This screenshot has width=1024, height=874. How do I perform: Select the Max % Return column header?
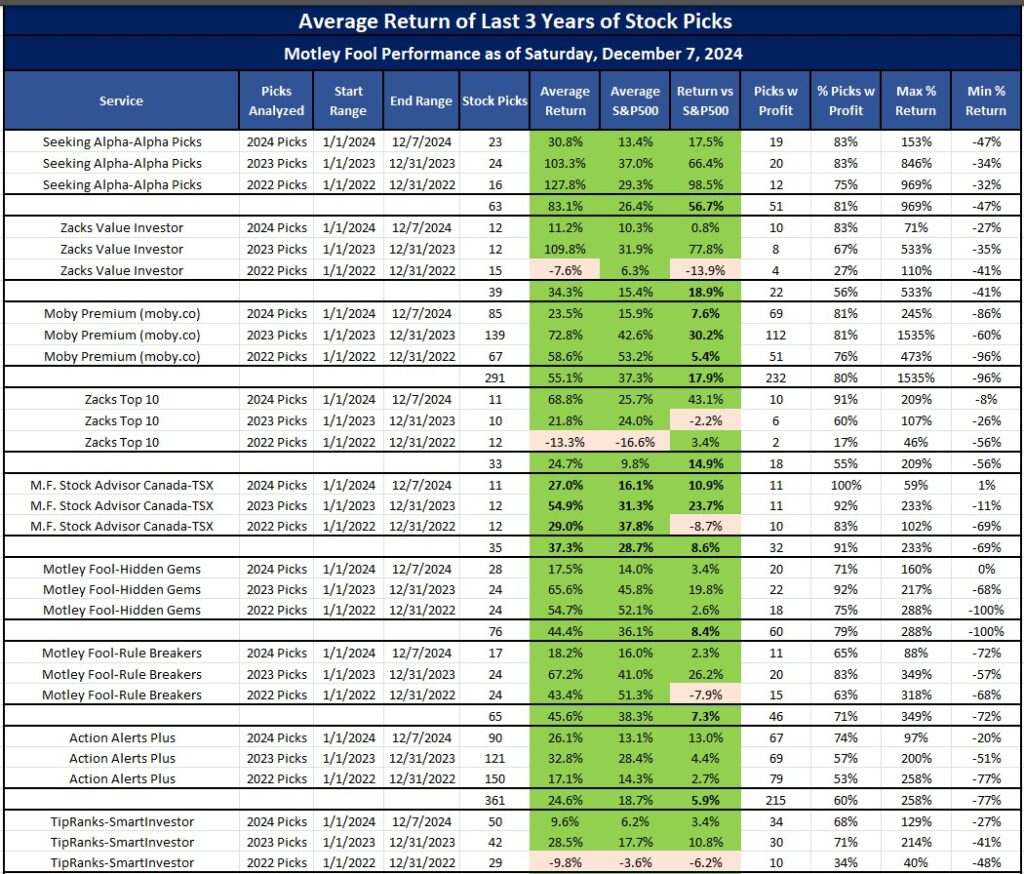tap(916, 100)
